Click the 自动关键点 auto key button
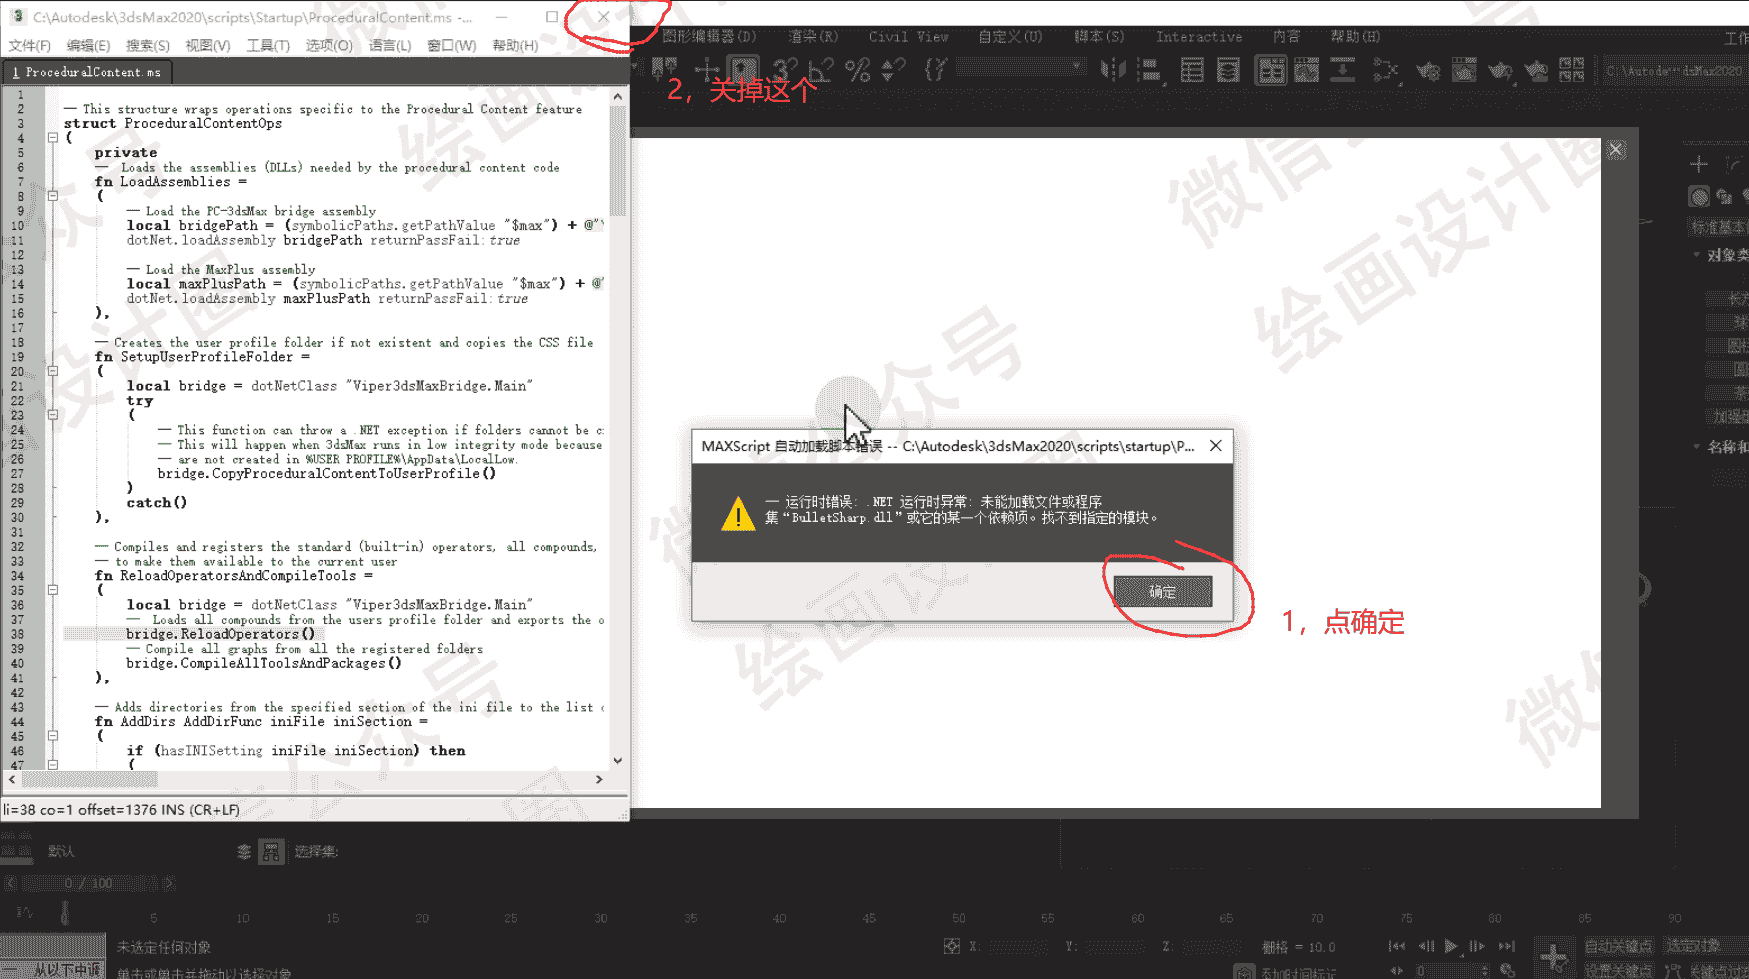 click(x=1617, y=946)
